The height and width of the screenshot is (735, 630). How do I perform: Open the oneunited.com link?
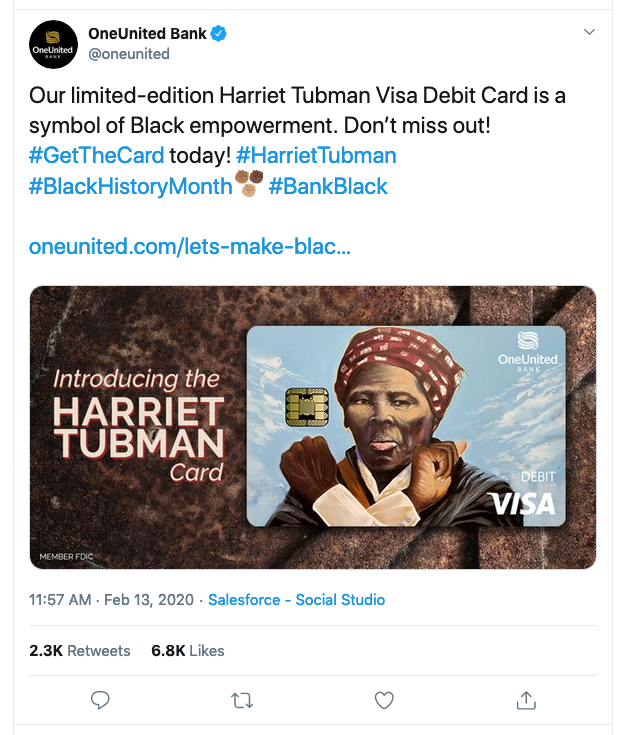pos(190,246)
